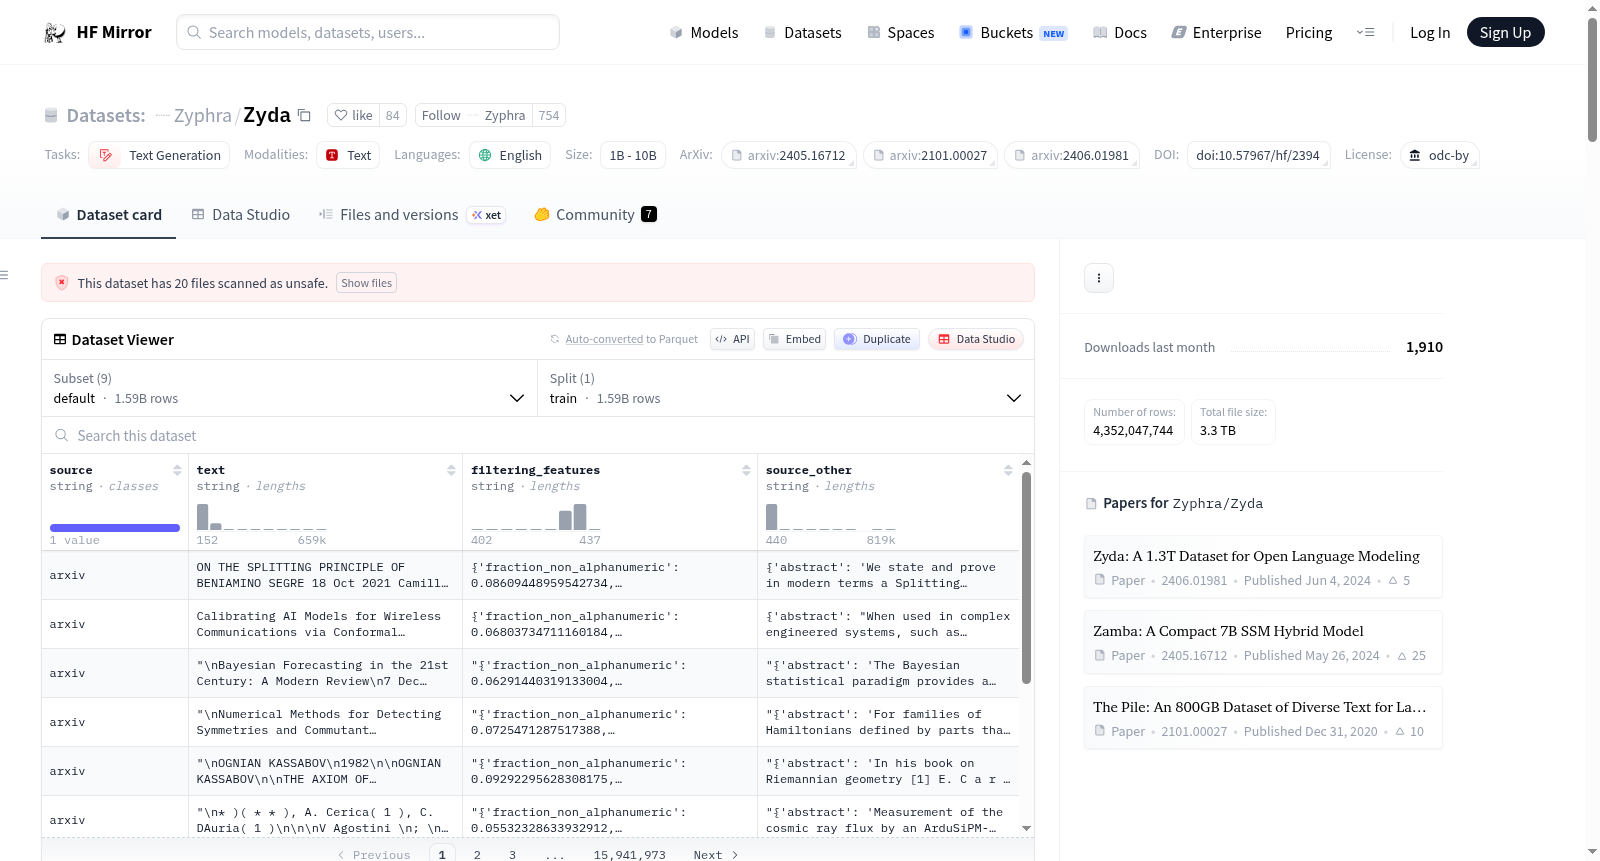This screenshot has height=861, width=1600.
Task: Open arxiv:2405.16712 tag link
Action: click(789, 156)
